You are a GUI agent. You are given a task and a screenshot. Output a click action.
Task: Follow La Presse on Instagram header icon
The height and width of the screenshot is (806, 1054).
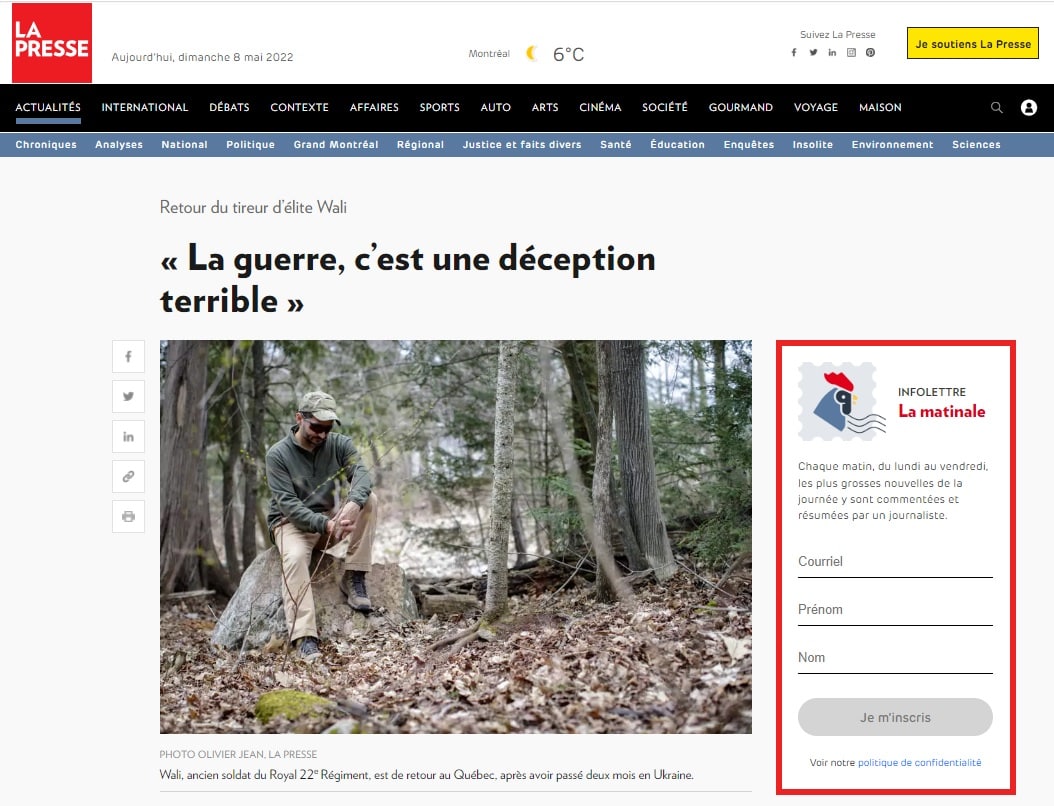coord(851,52)
